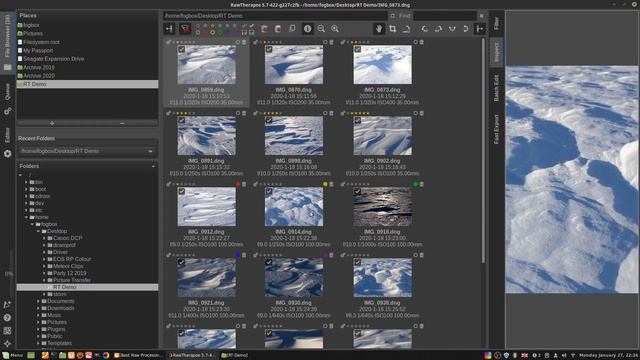Toggle the checkbox on IMG_0912.dng thumbnail
The image size is (640, 360).
click(182, 191)
